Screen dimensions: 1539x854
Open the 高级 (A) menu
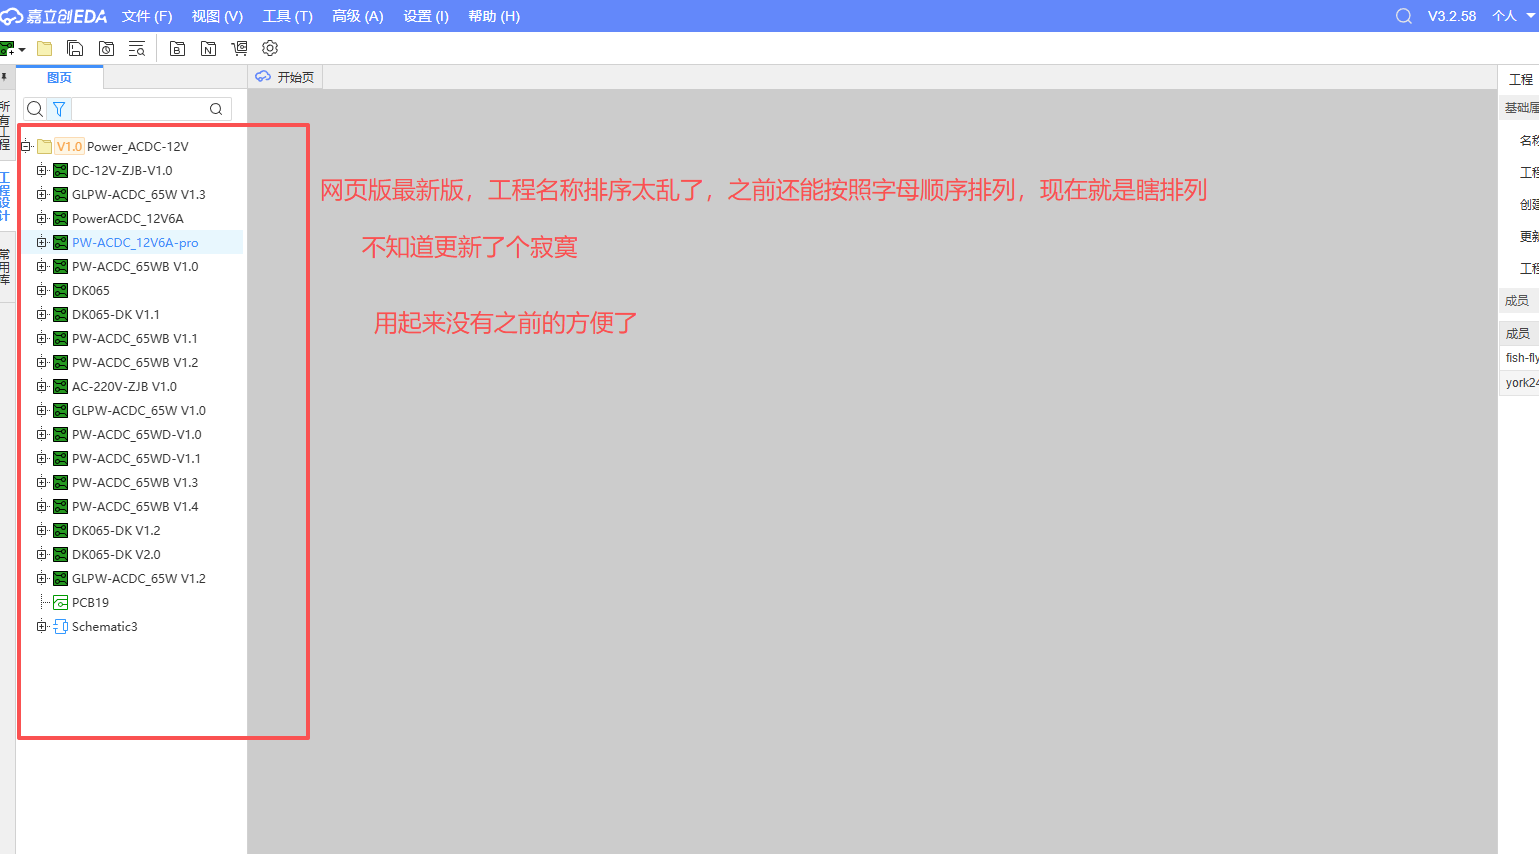pos(357,16)
